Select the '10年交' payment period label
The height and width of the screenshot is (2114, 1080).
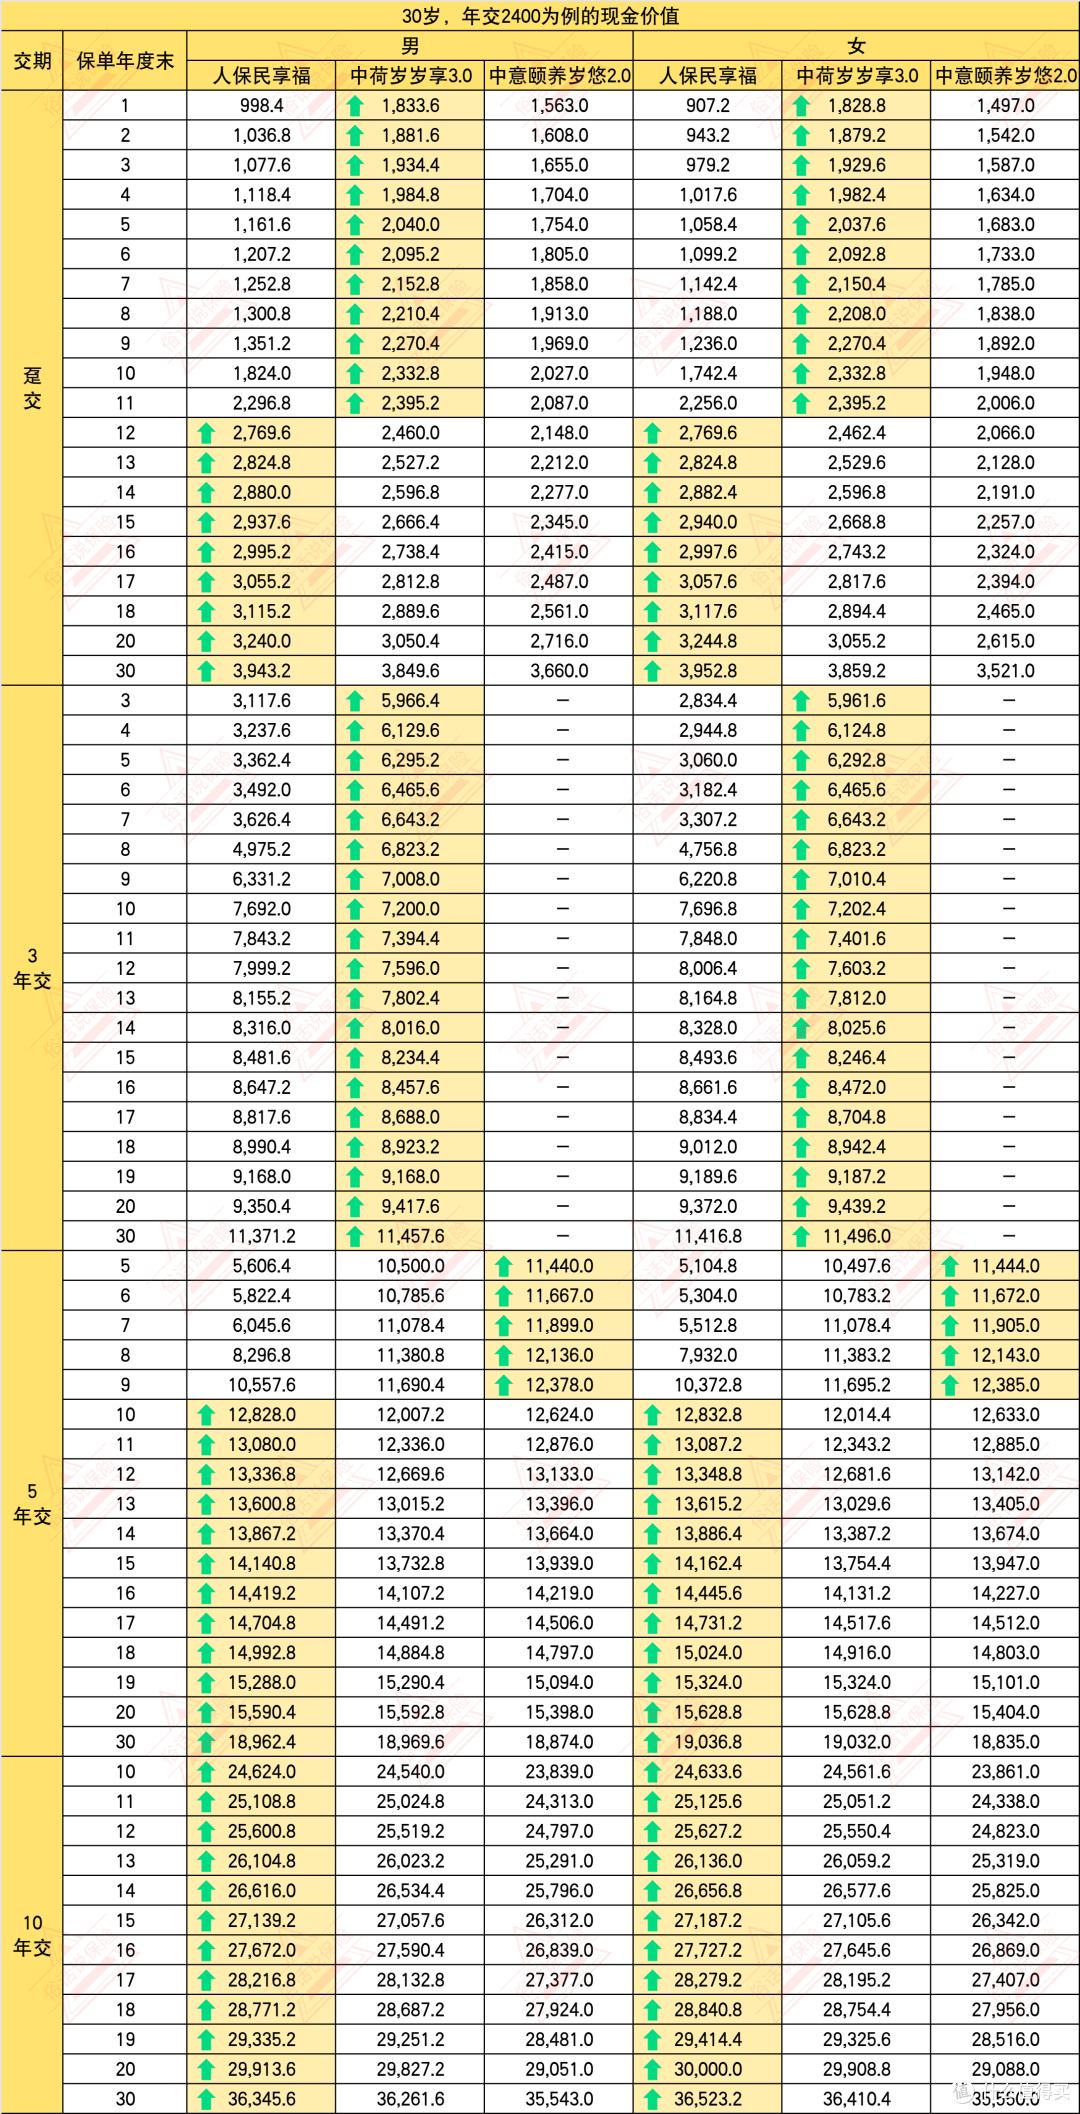coord(32,1935)
